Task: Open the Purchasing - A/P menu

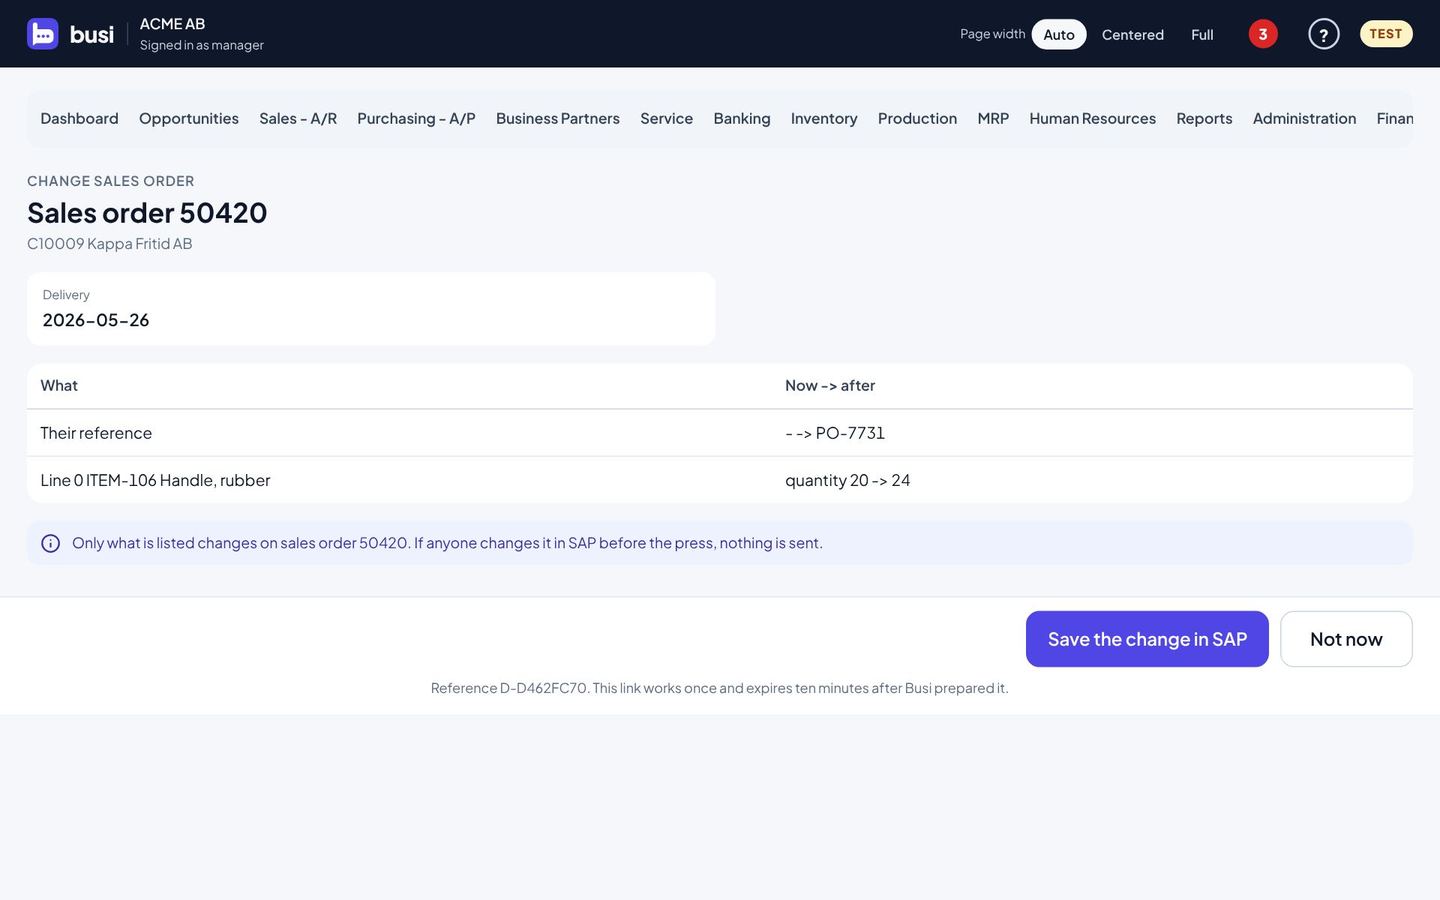Action: (416, 119)
